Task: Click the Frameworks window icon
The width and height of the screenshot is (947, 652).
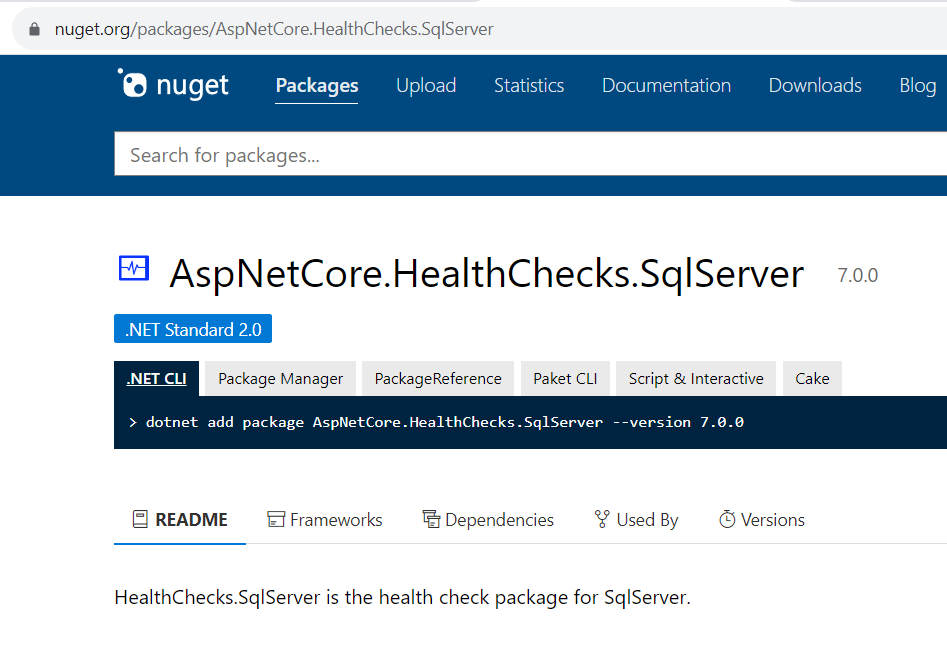Action: 276,519
